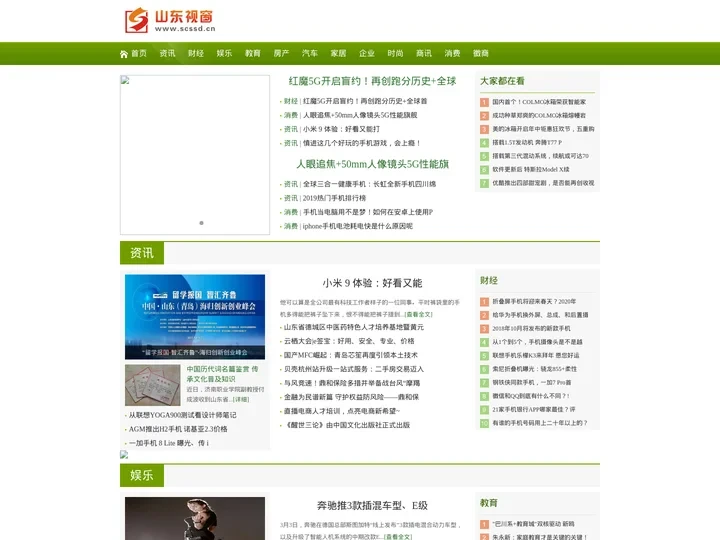This screenshot has height=540, width=720.
Task: Open article AGM推出H2手机 诺基亚2.3价格
Action: [178, 429]
